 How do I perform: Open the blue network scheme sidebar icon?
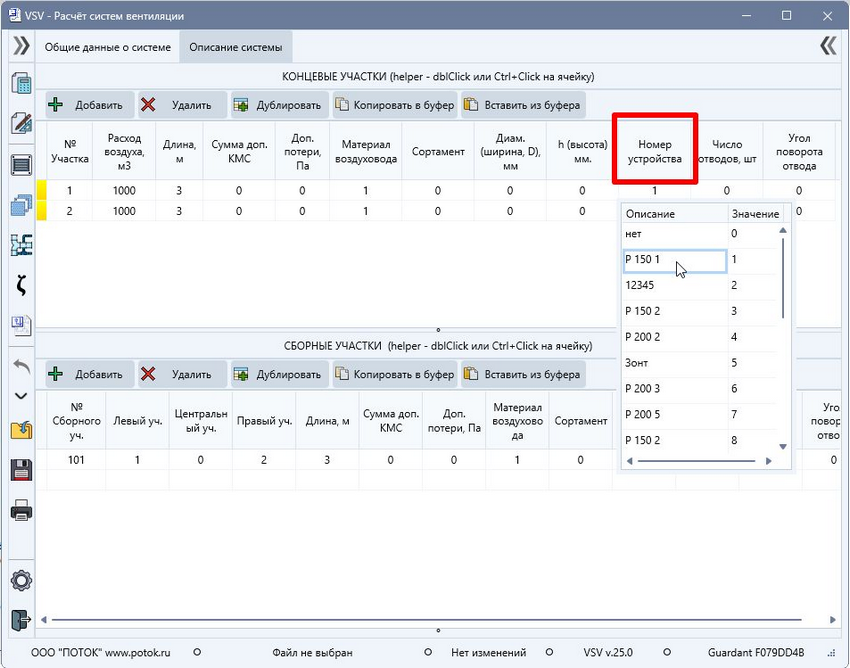click(x=21, y=245)
